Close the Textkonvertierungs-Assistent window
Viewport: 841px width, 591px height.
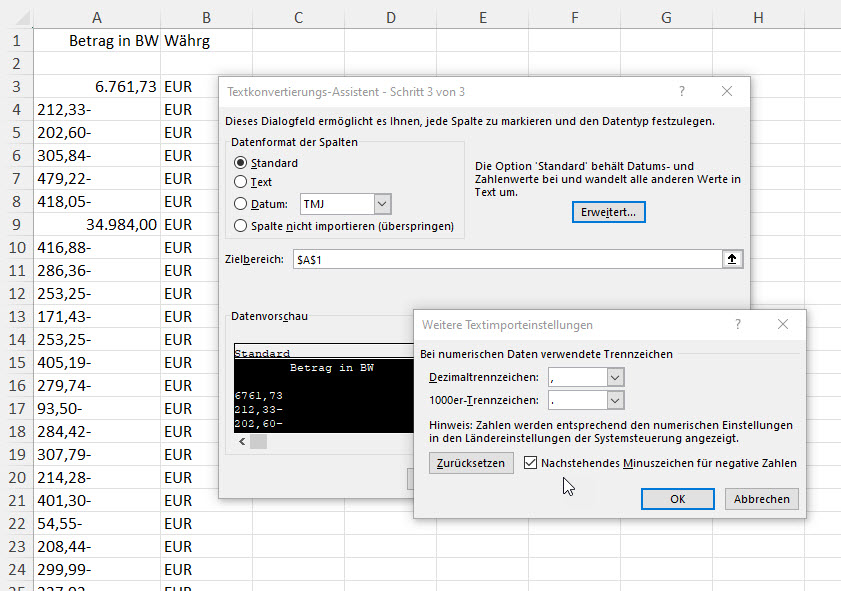[727, 91]
